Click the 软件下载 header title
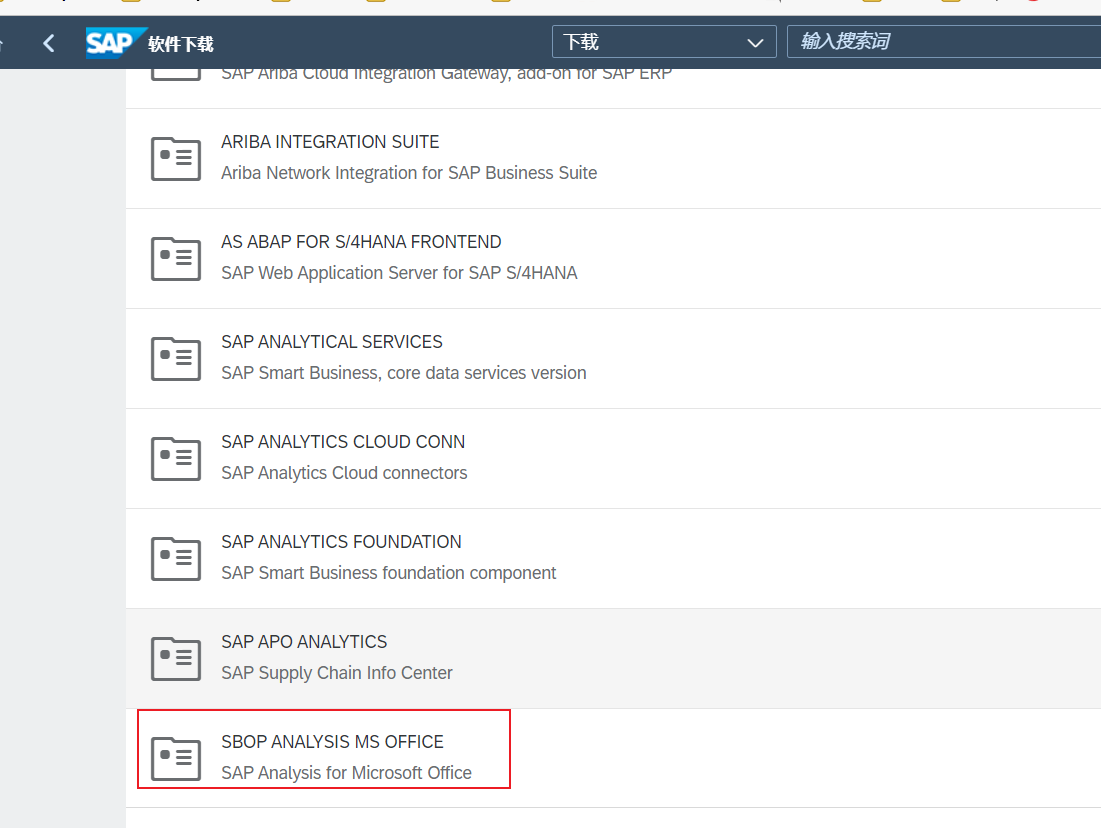1101x828 pixels. click(x=180, y=44)
